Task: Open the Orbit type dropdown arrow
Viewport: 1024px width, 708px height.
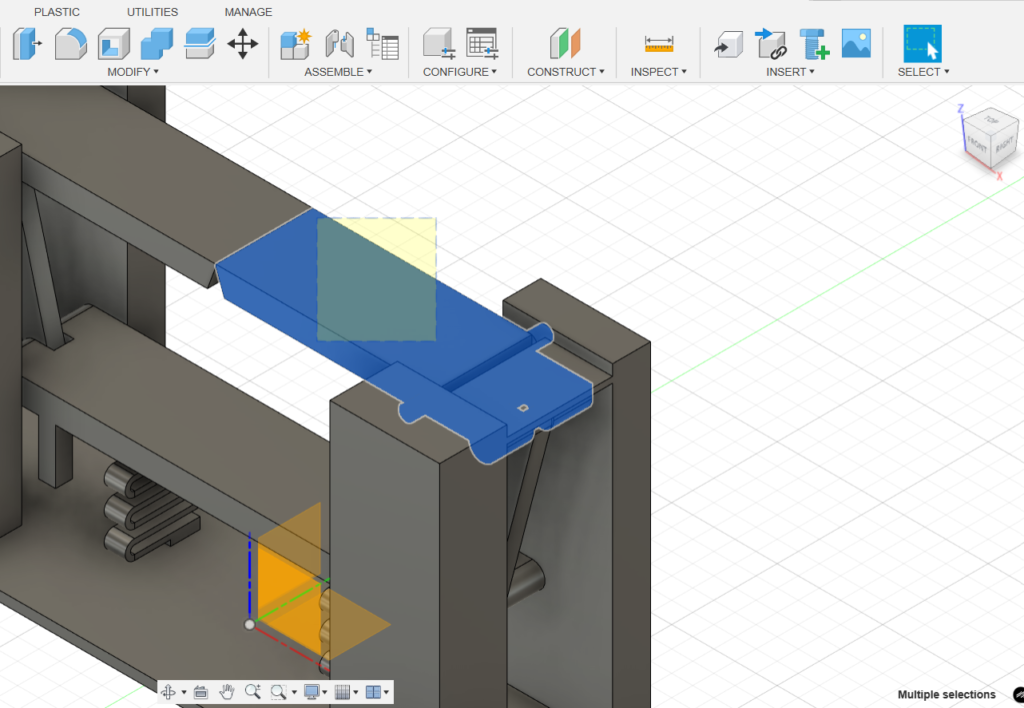Action: pos(184,692)
